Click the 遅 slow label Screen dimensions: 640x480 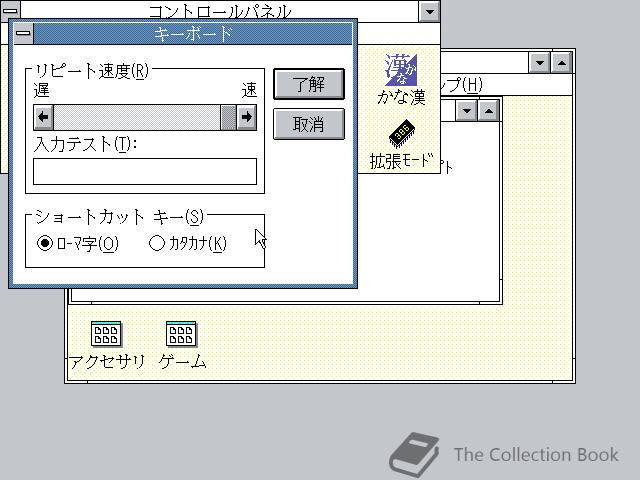(x=41, y=90)
